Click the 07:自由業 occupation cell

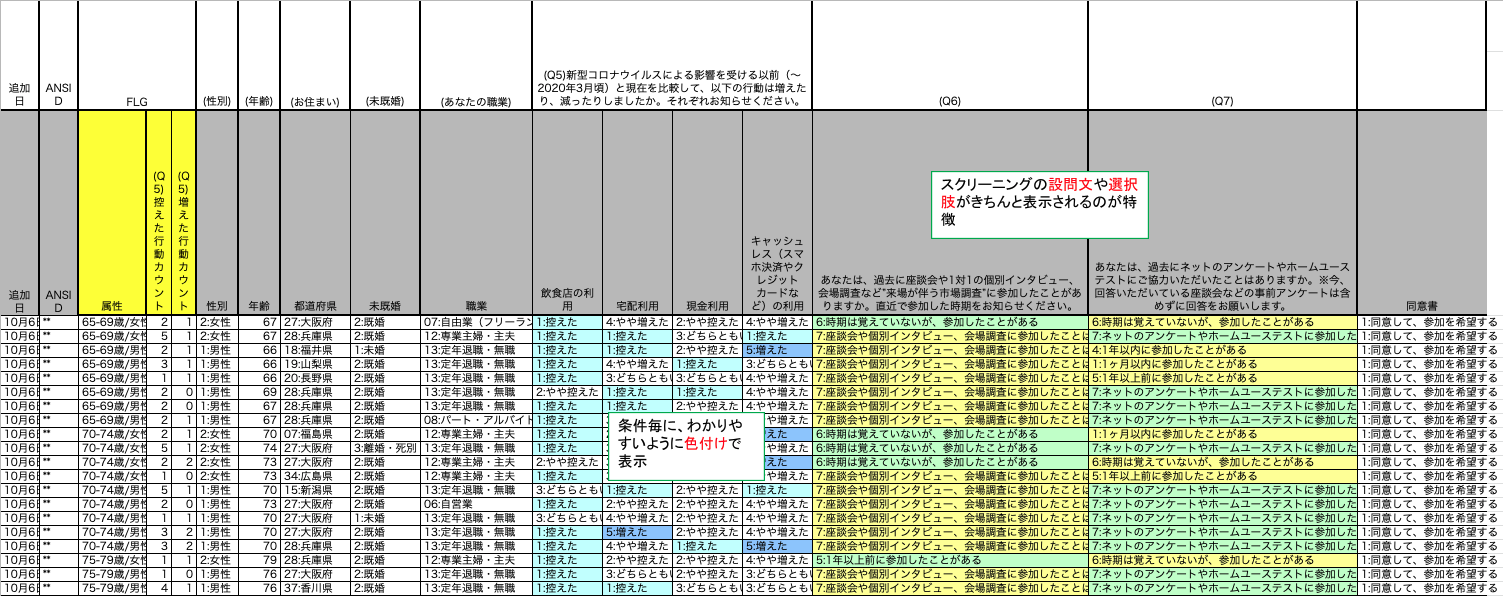[x=475, y=323]
